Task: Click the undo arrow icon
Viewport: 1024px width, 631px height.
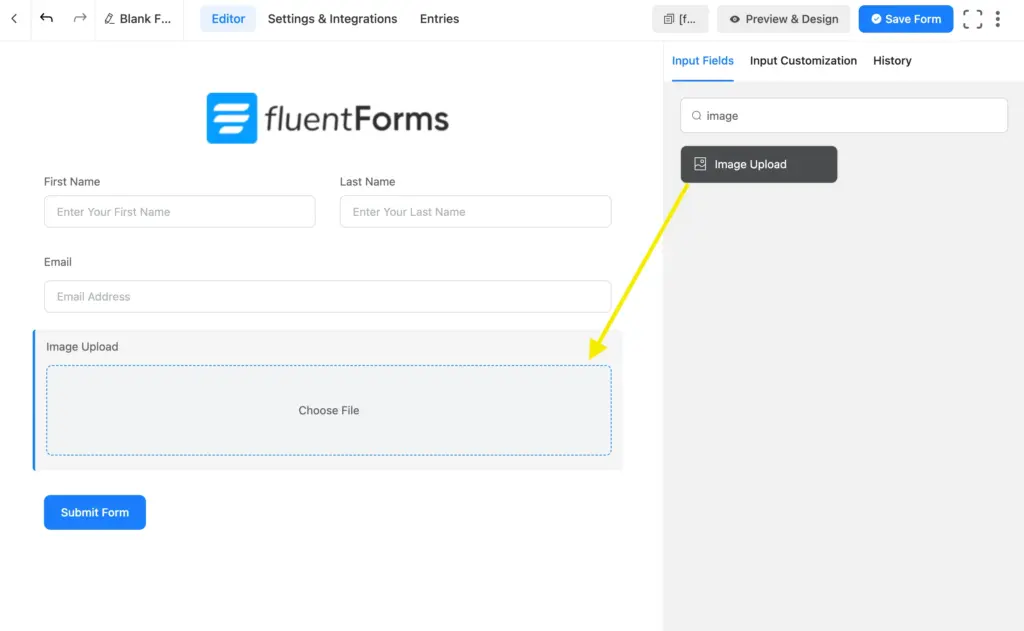Action: (x=46, y=19)
